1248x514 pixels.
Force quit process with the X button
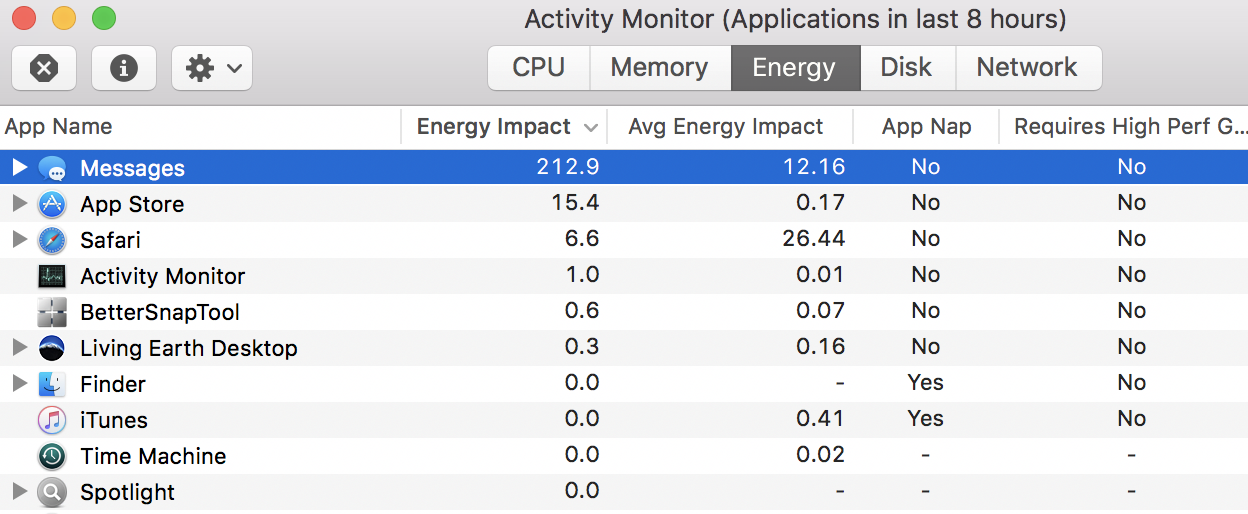coord(44,68)
